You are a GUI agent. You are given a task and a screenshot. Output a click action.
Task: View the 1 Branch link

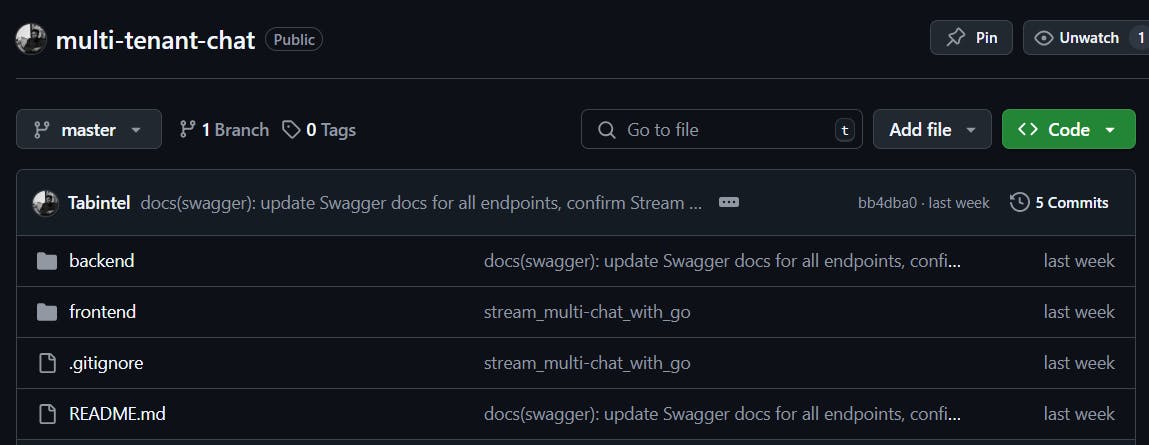click(224, 130)
